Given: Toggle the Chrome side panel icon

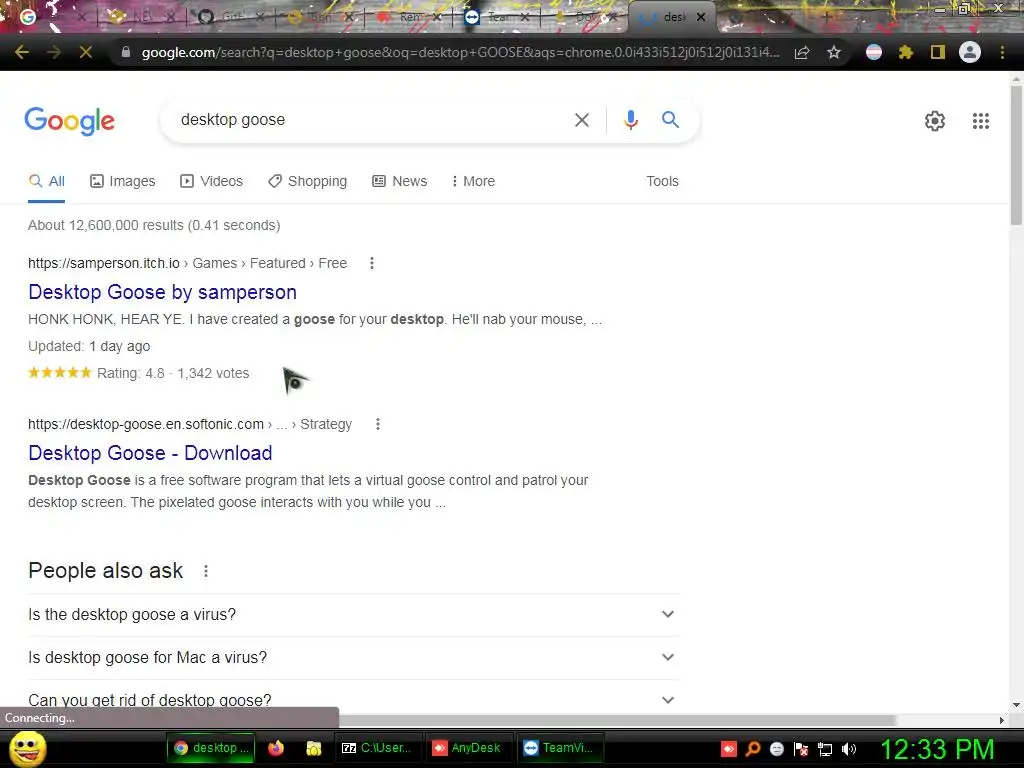Looking at the screenshot, I should (937, 52).
